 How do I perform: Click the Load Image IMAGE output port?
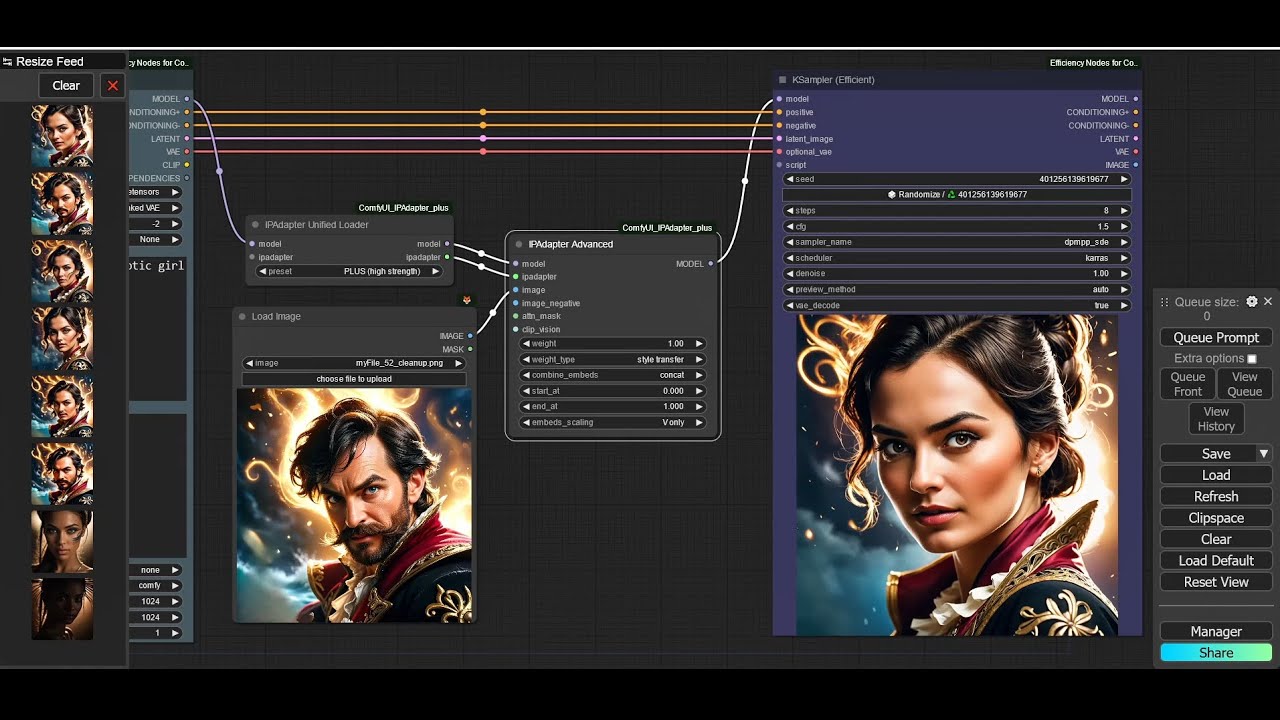point(470,337)
